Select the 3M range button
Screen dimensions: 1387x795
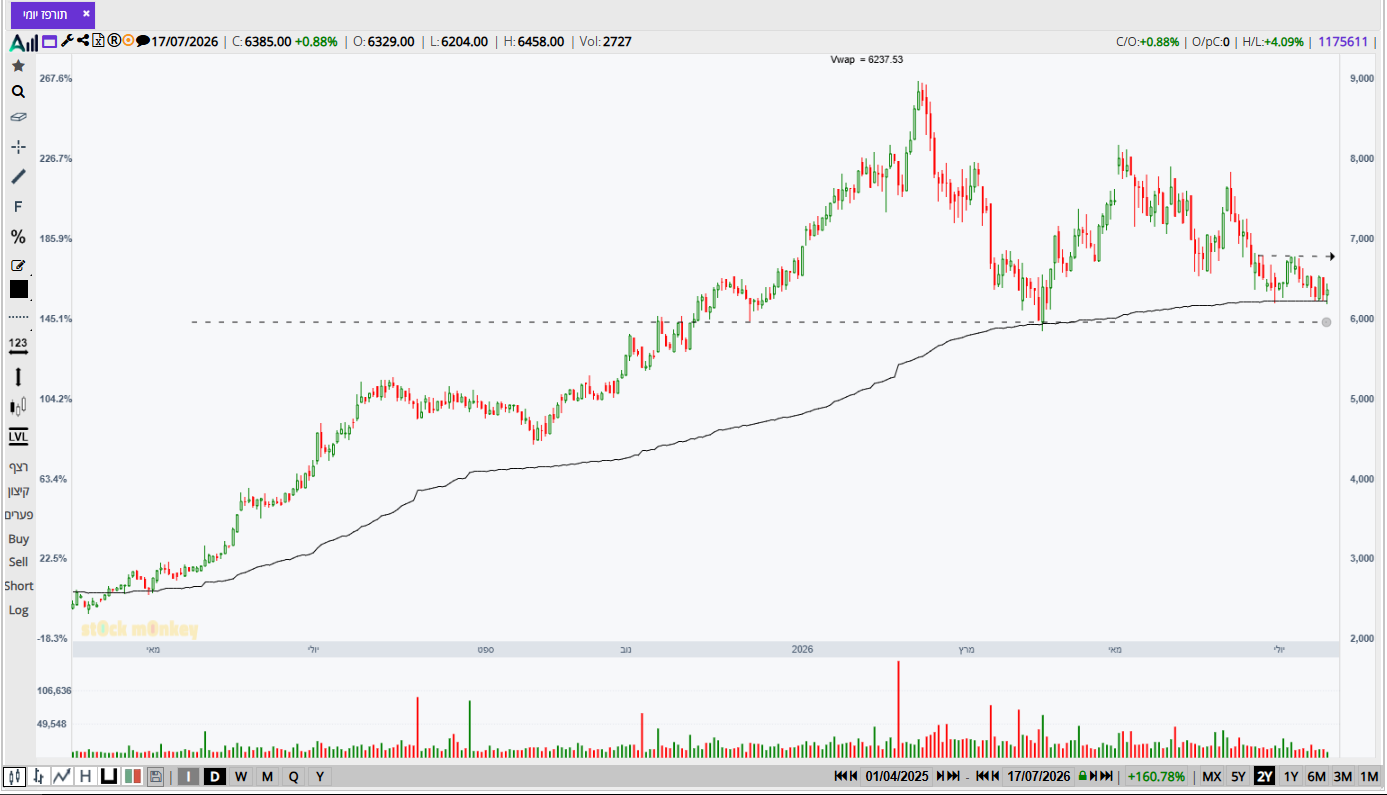click(x=1343, y=776)
